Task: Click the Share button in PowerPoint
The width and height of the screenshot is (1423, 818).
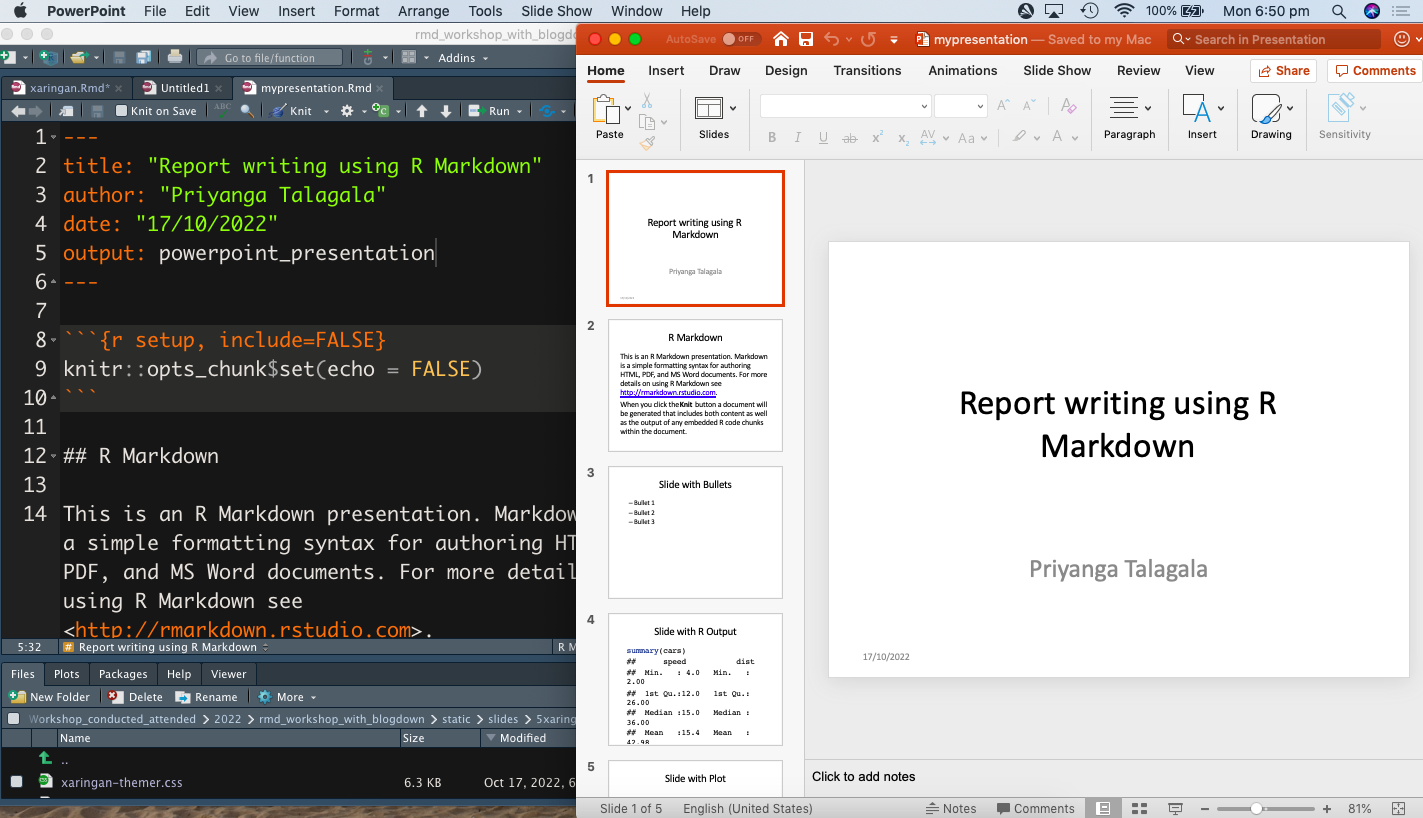Action: pos(1283,71)
